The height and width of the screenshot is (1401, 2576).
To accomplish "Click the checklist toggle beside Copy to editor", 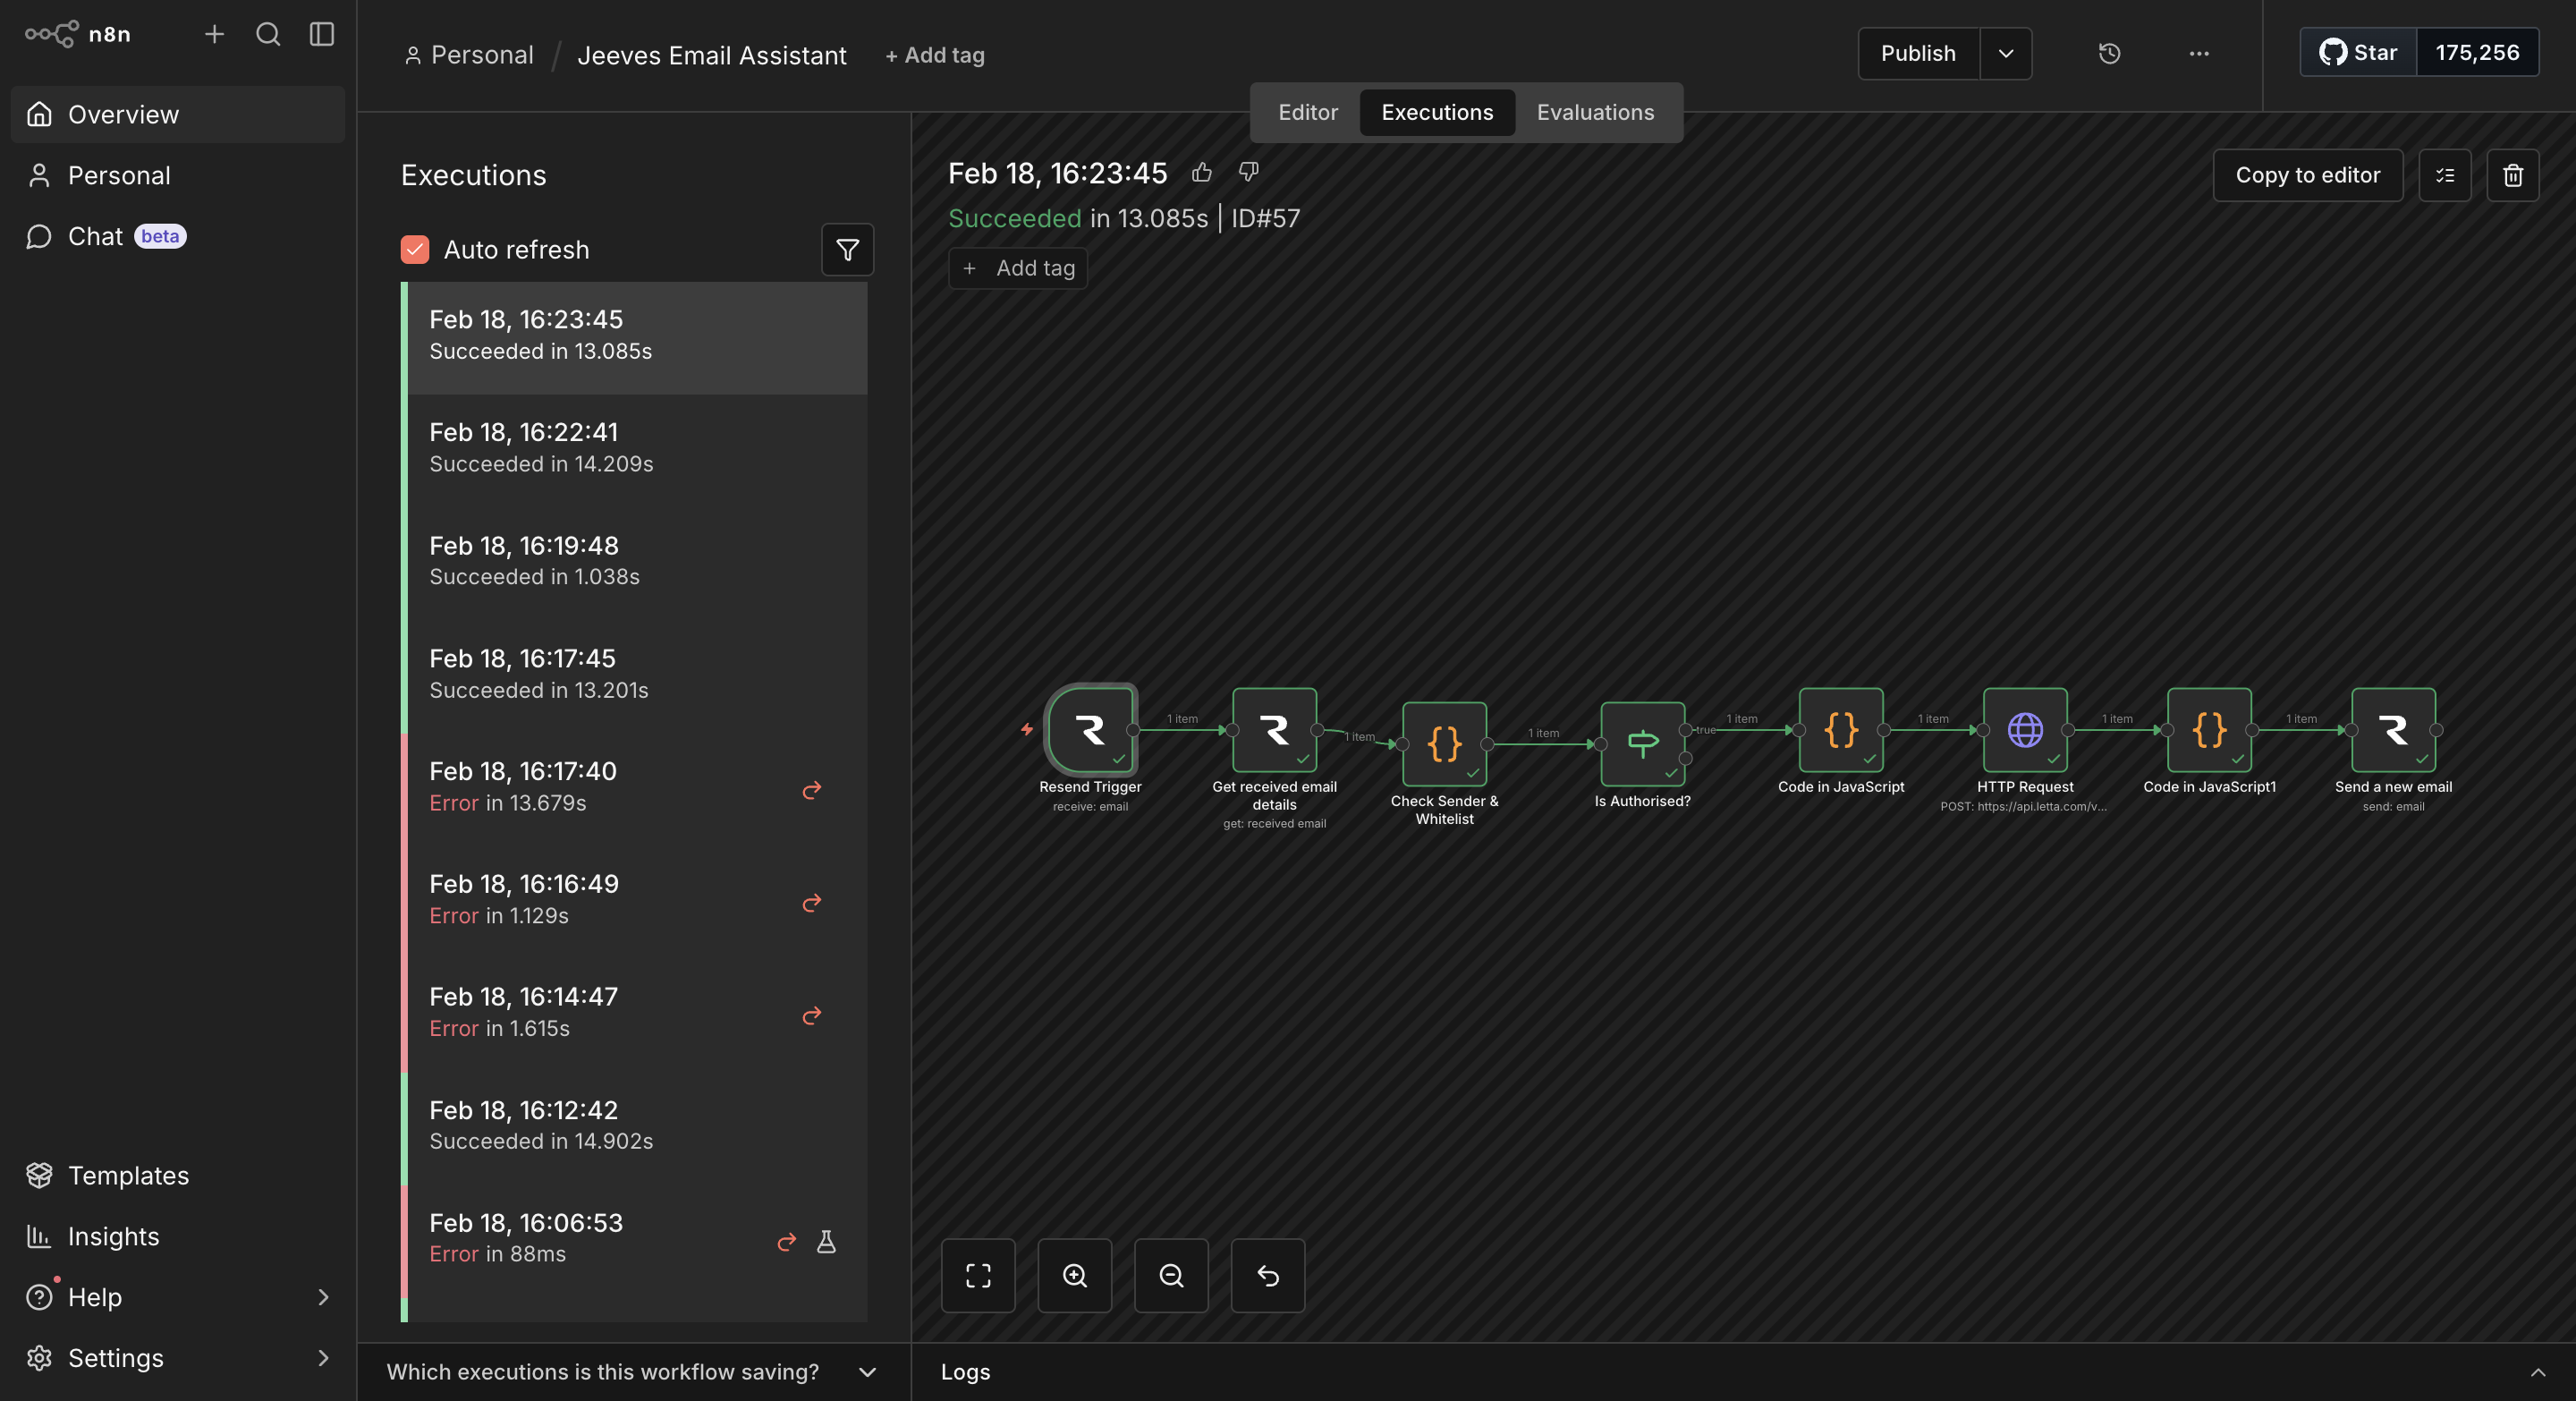I will click(2444, 176).
